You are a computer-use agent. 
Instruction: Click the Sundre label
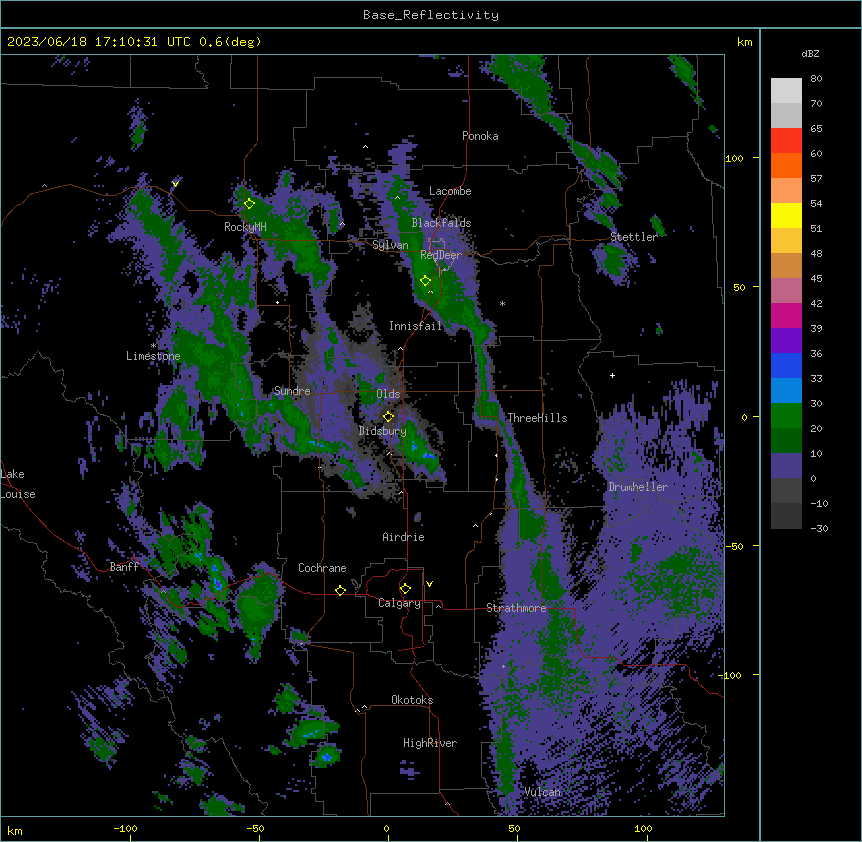click(x=292, y=391)
